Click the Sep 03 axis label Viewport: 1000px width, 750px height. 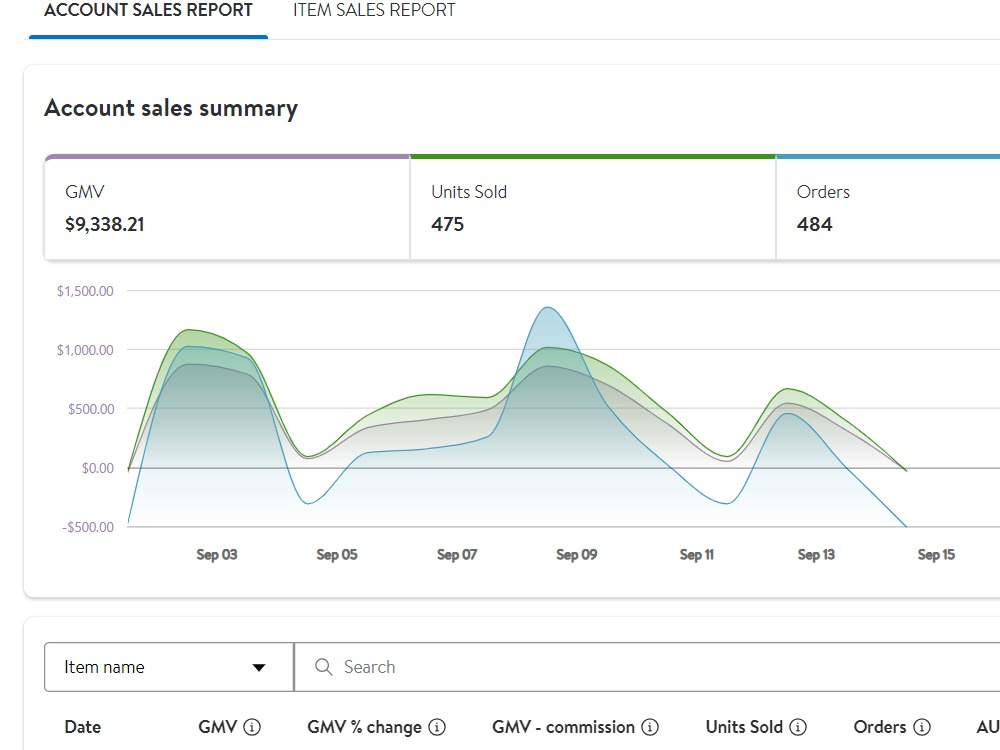[217, 555]
